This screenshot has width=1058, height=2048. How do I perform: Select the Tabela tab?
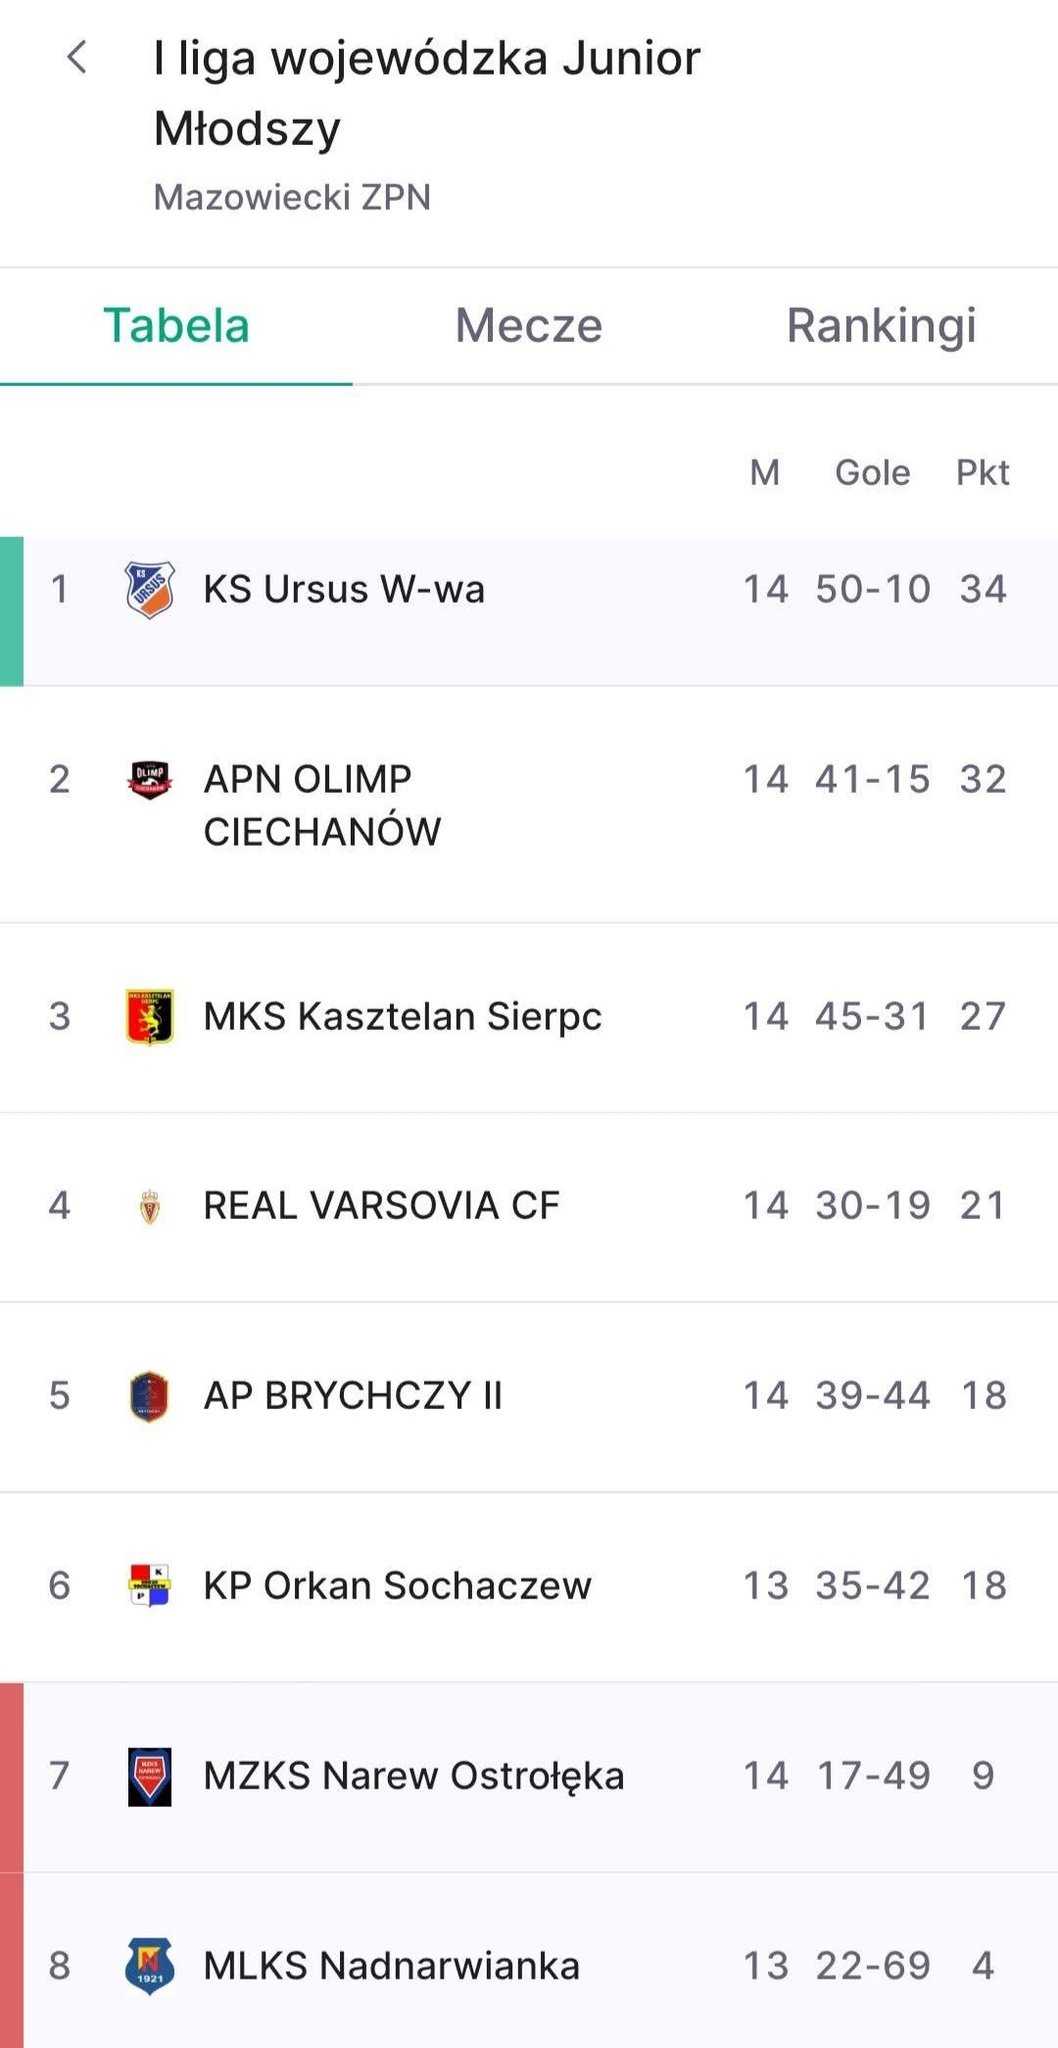[176, 326]
